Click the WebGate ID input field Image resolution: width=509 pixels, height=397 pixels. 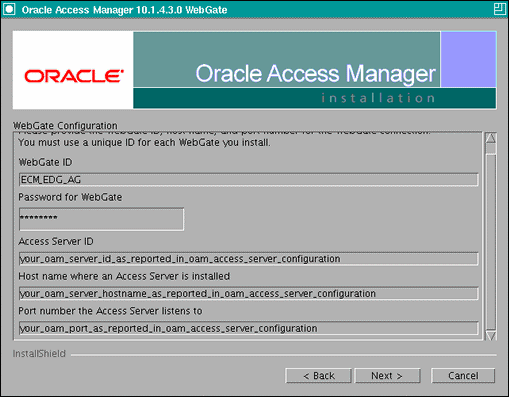(x=249, y=180)
